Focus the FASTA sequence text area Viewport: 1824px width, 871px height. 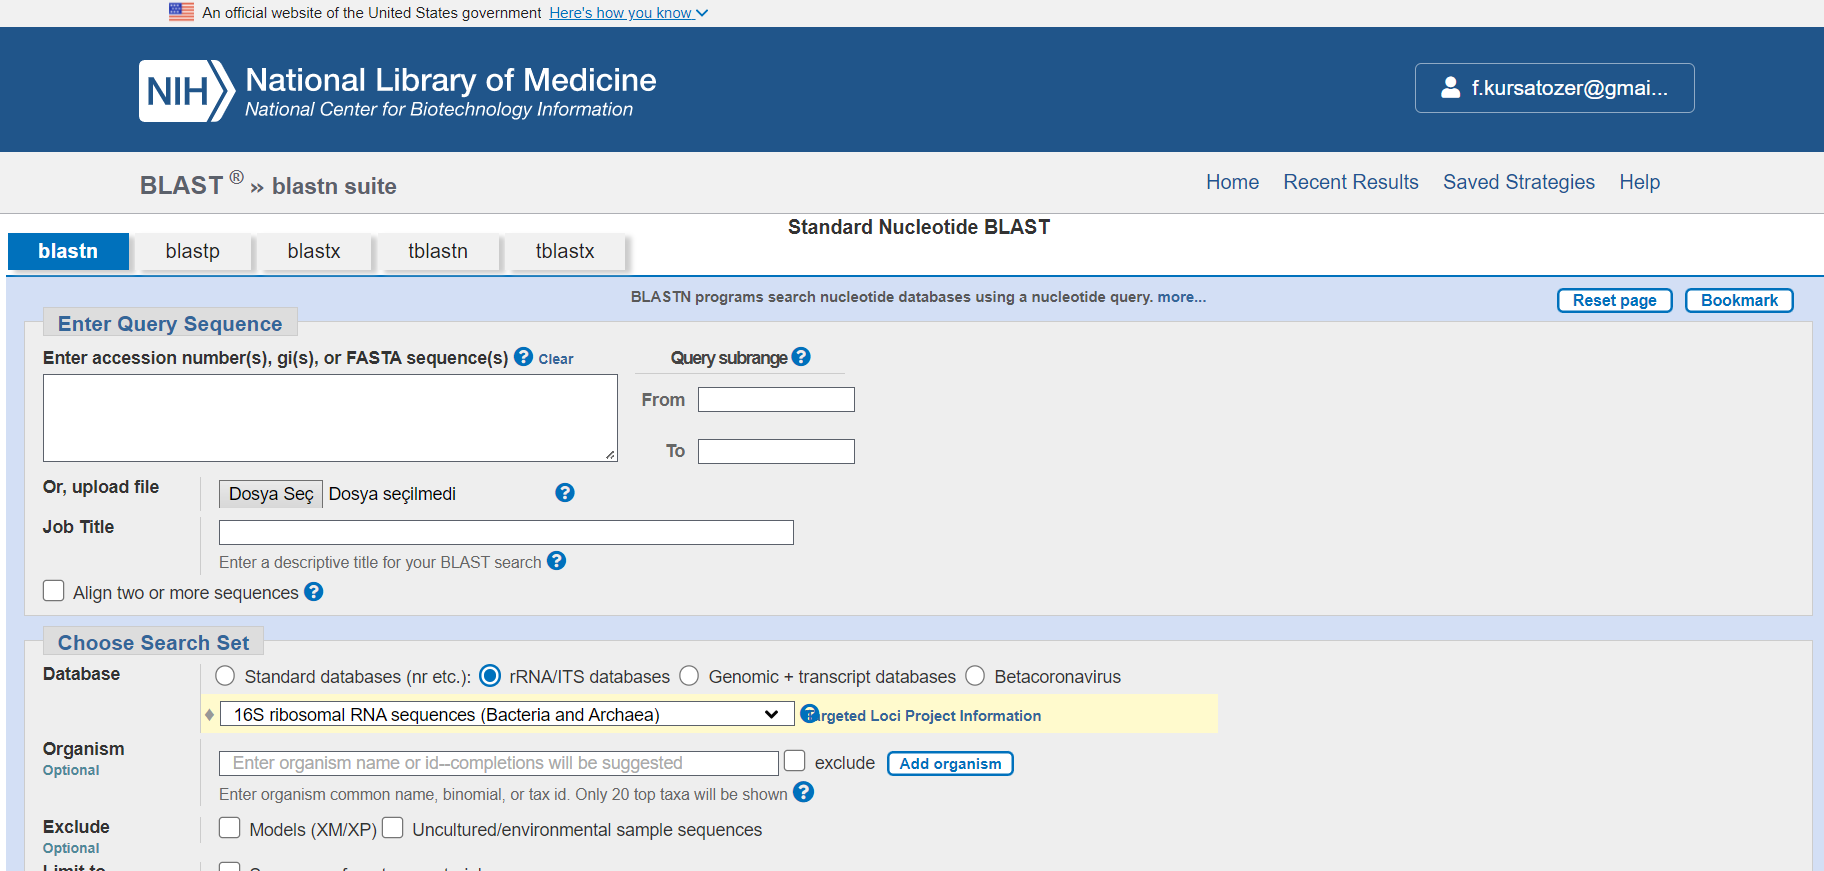click(330, 418)
